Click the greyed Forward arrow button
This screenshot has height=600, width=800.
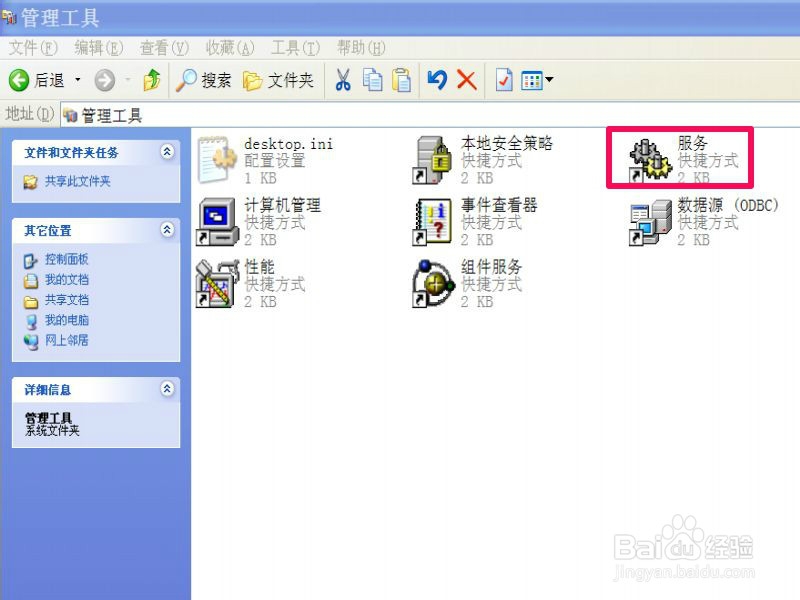105,80
